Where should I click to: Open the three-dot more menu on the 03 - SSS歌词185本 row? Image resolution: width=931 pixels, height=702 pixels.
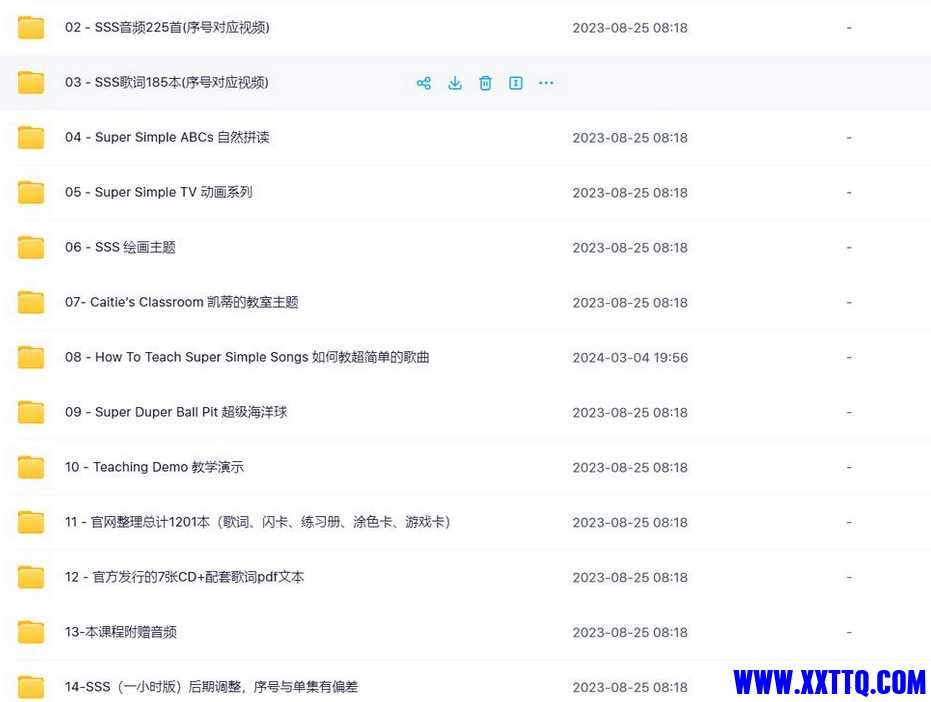[546, 83]
